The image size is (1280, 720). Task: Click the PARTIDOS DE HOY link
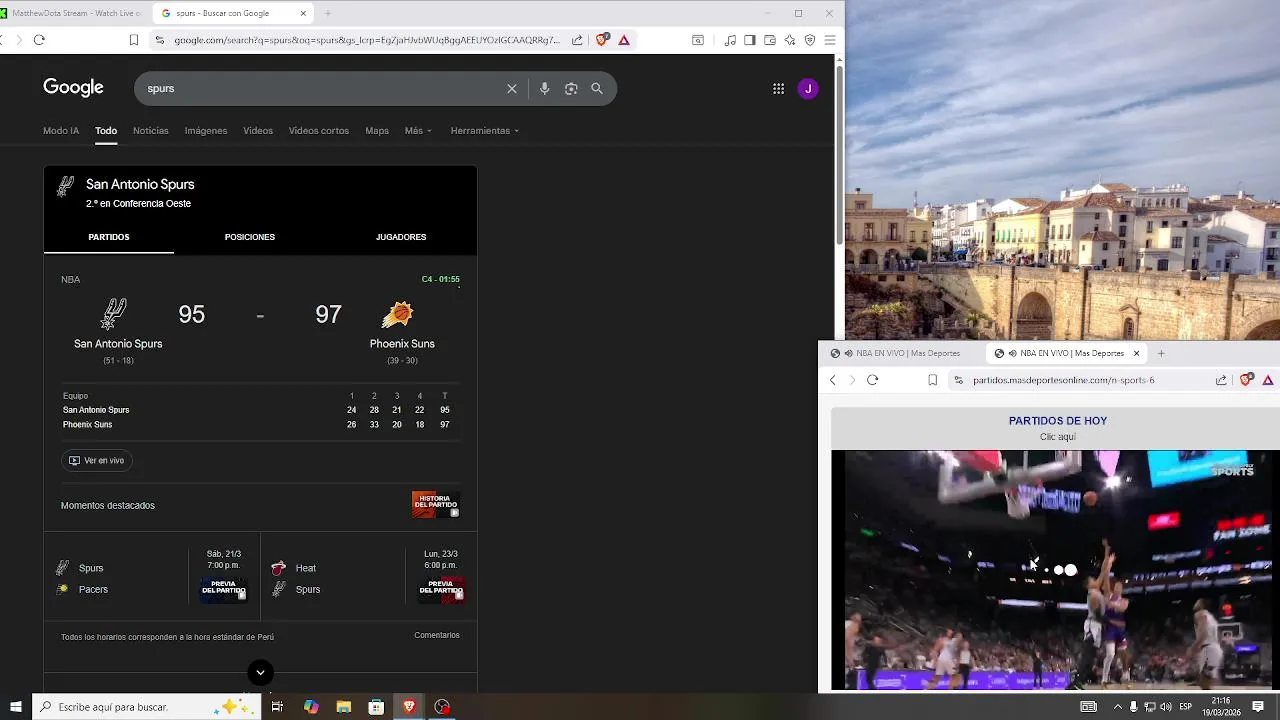(1058, 421)
